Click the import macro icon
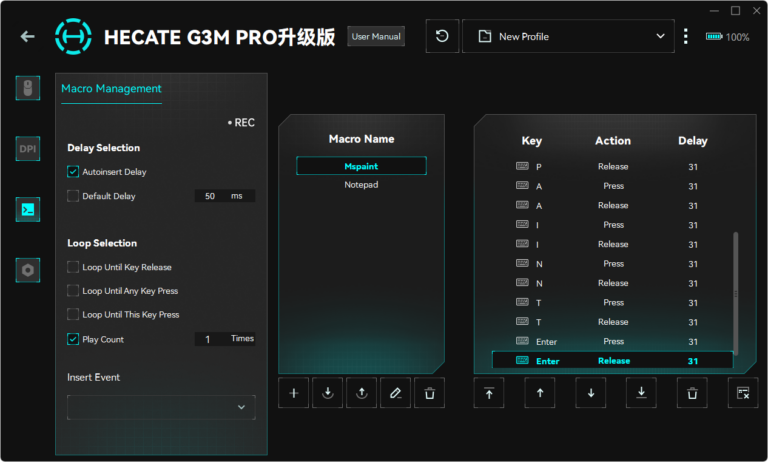768x462 pixels. tap(328, 393)
